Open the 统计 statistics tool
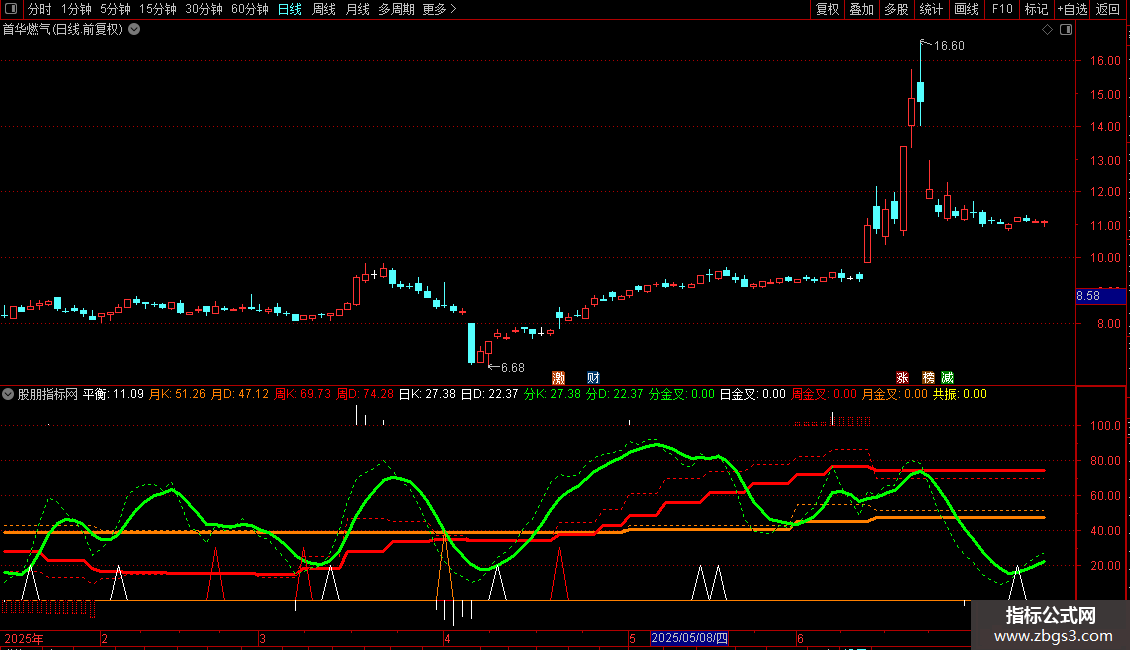Screen dimensions: 1130x650 tap(930, 9)
